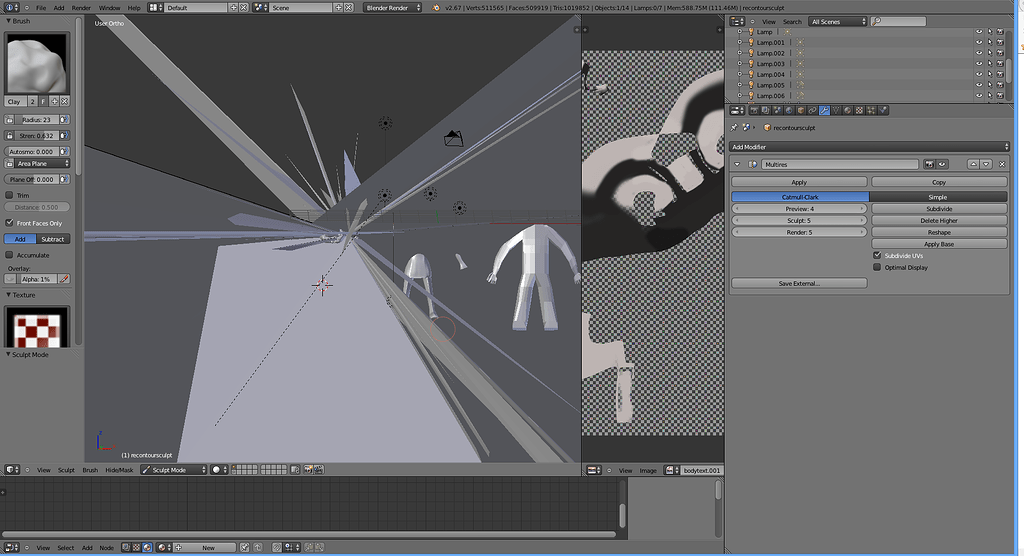Click the Apply modifier button
This screenshot has width=1024, height=556.
point(799,182)
